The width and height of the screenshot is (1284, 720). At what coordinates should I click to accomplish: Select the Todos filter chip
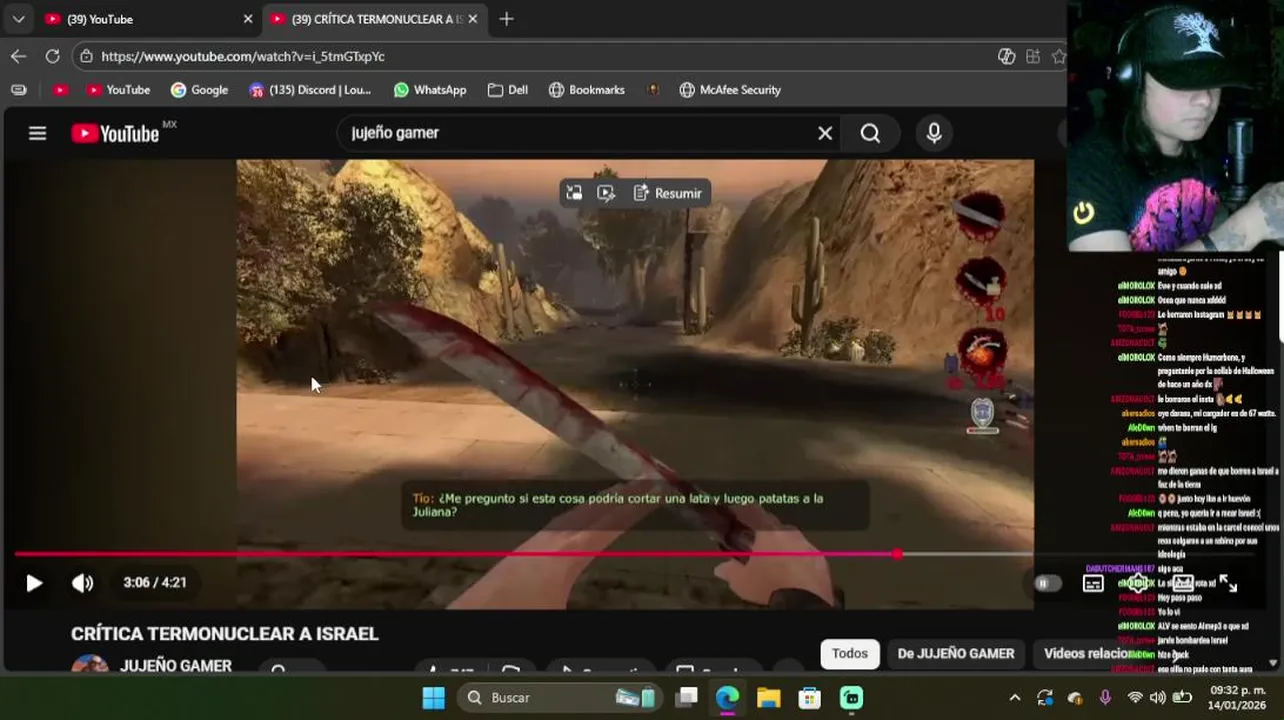click(850, 653)
